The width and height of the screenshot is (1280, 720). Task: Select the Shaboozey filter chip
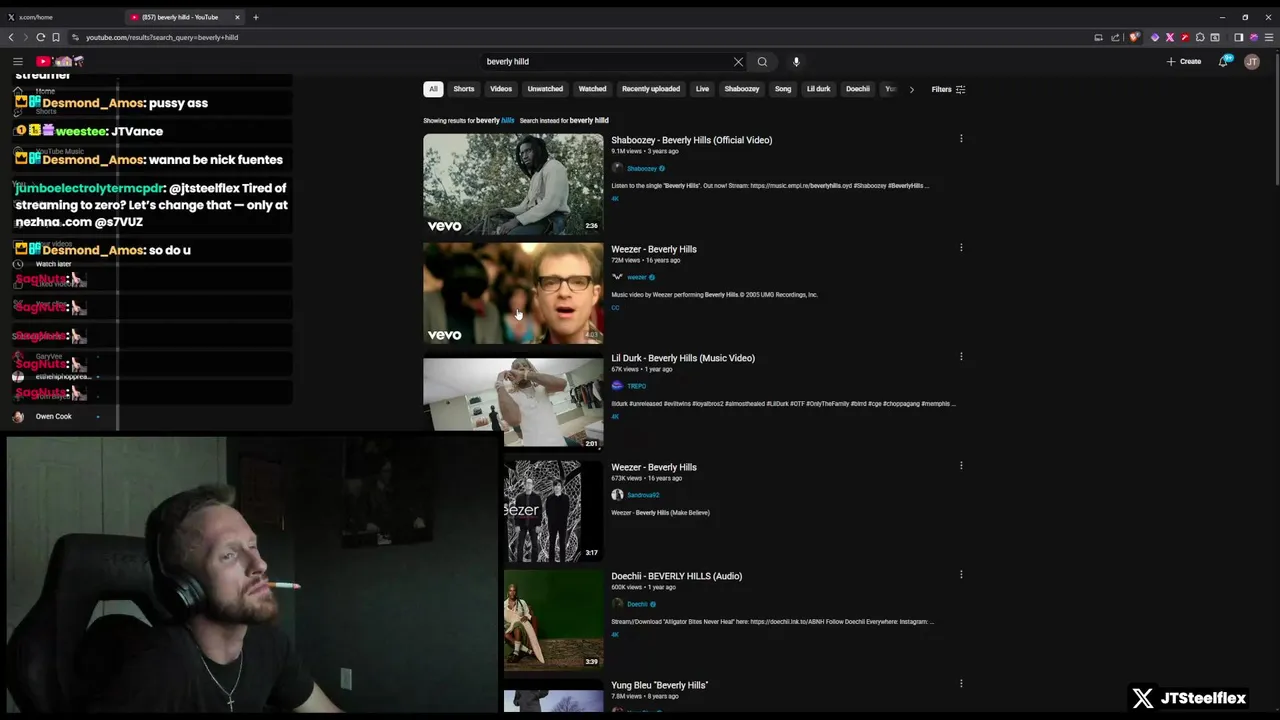pyautogui.click(x=742, y=89)
